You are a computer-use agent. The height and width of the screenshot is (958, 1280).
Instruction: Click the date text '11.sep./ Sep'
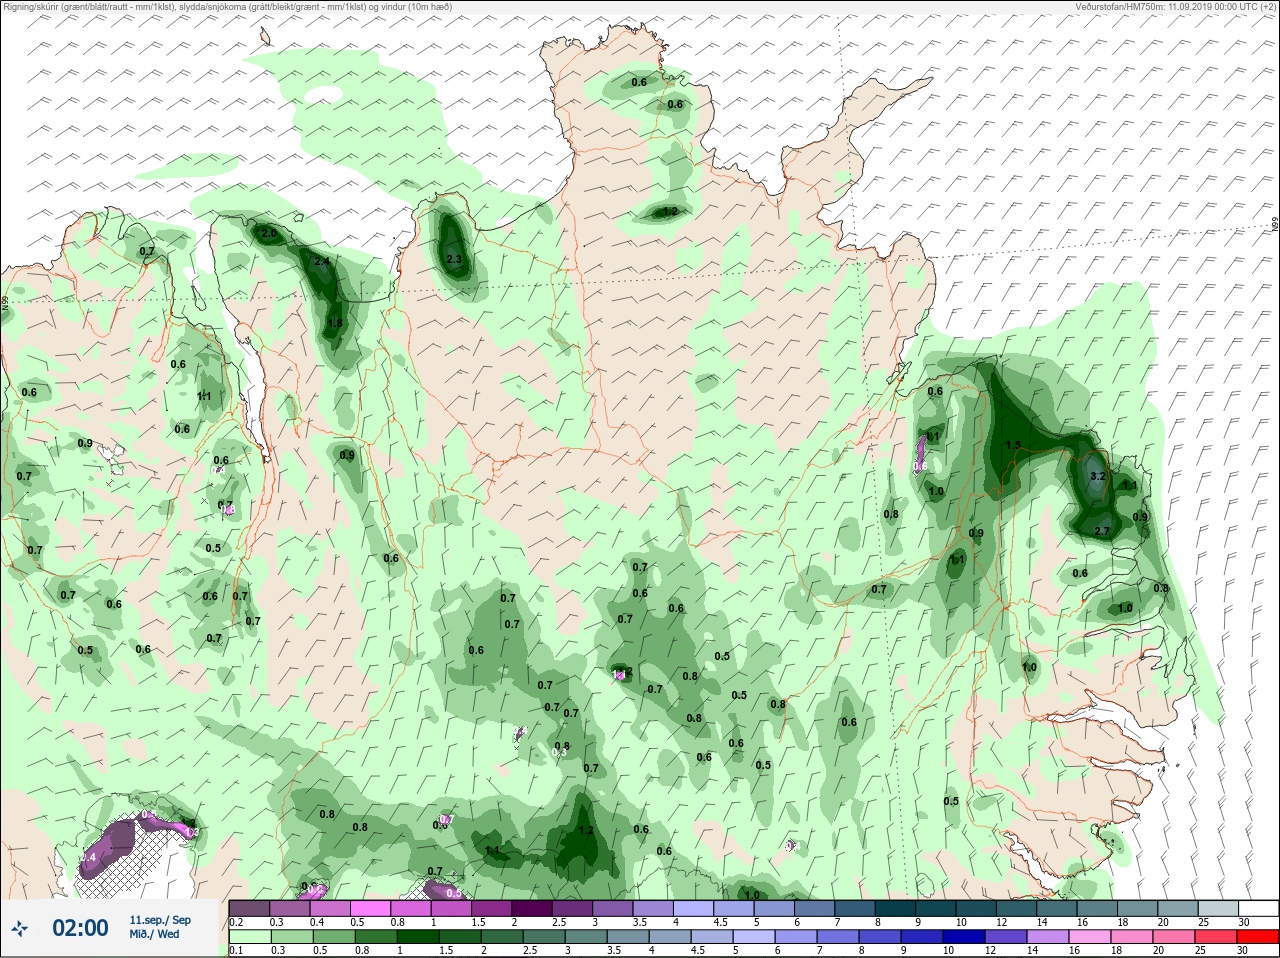(x=160, y=920)
